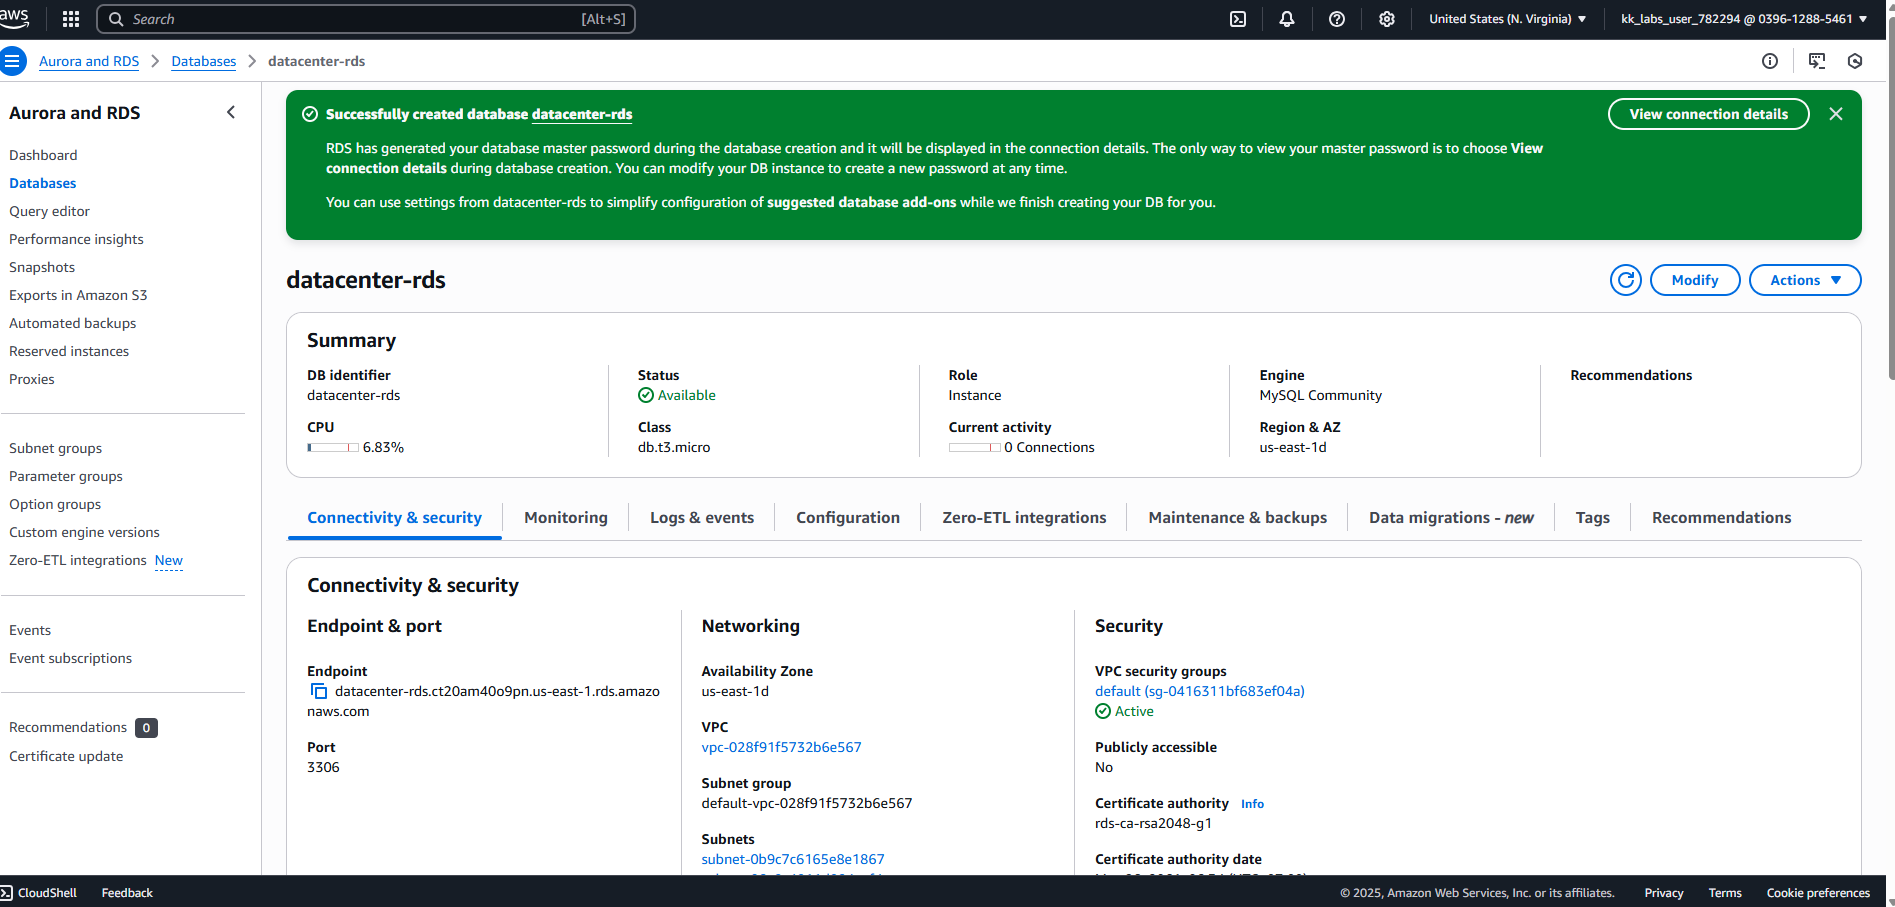Open the settings gear in header

(x=1387, y=19)
